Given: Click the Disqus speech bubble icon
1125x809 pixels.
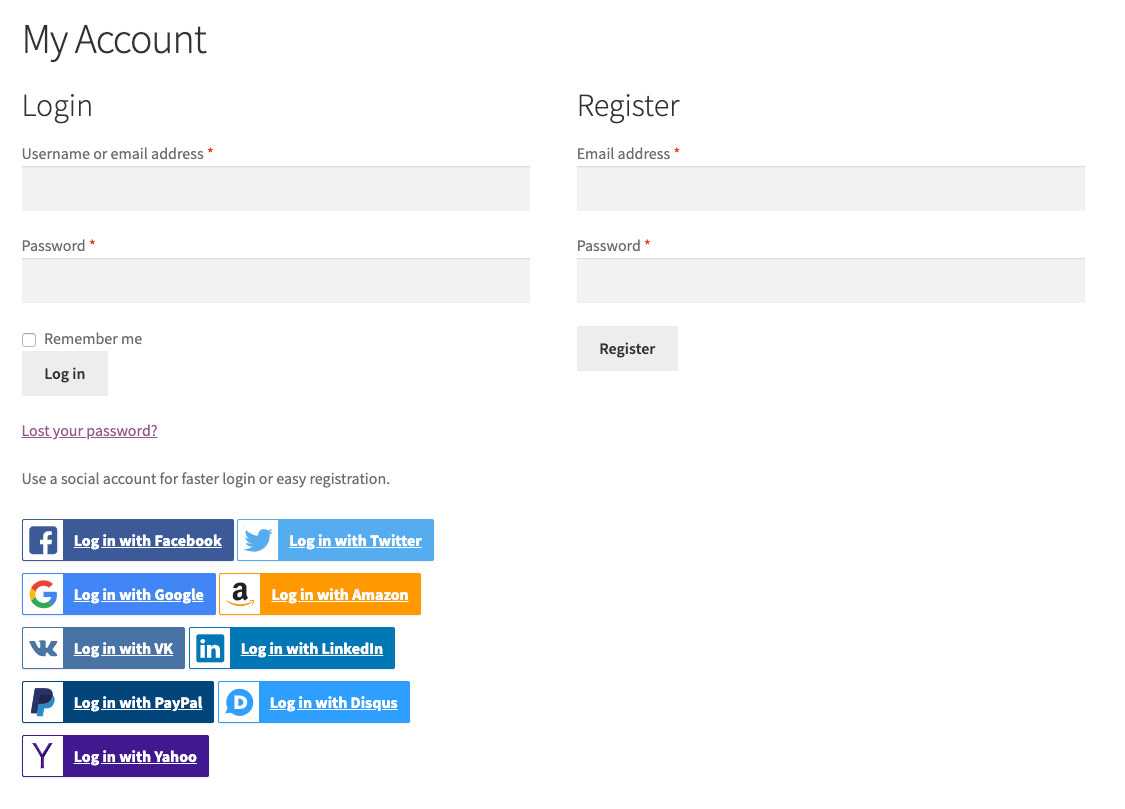Looking at the screenshot, I should [238, 702].
